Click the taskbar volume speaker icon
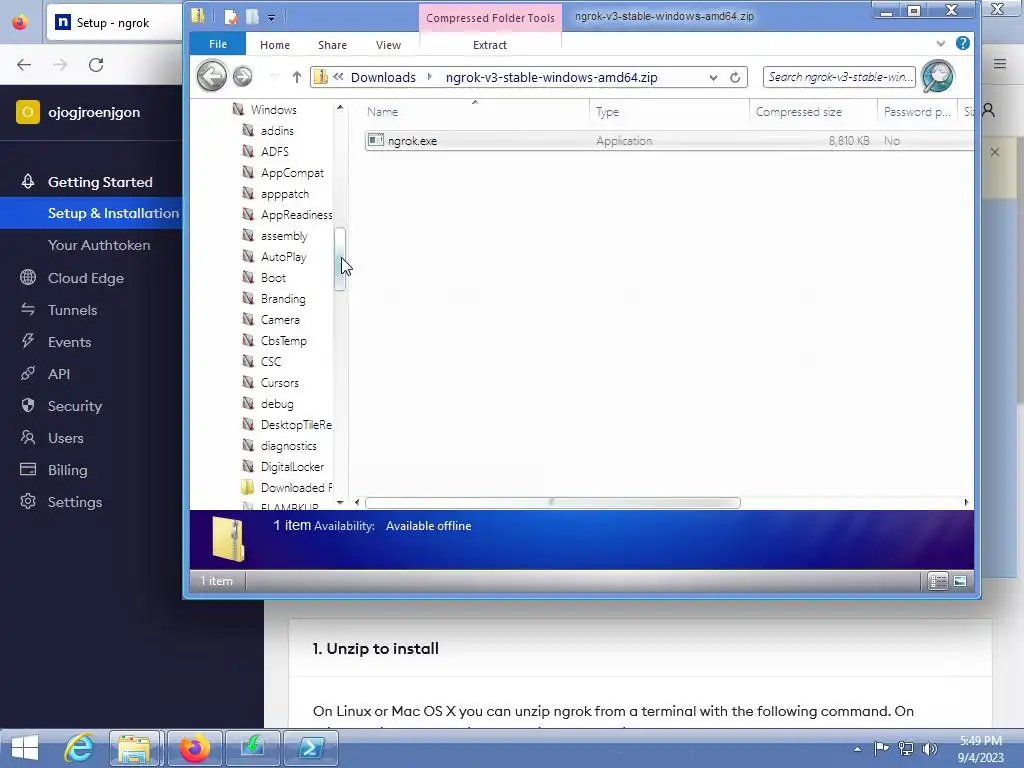The height and width of the screenshot is (768, 1024). tap(929, 749)
